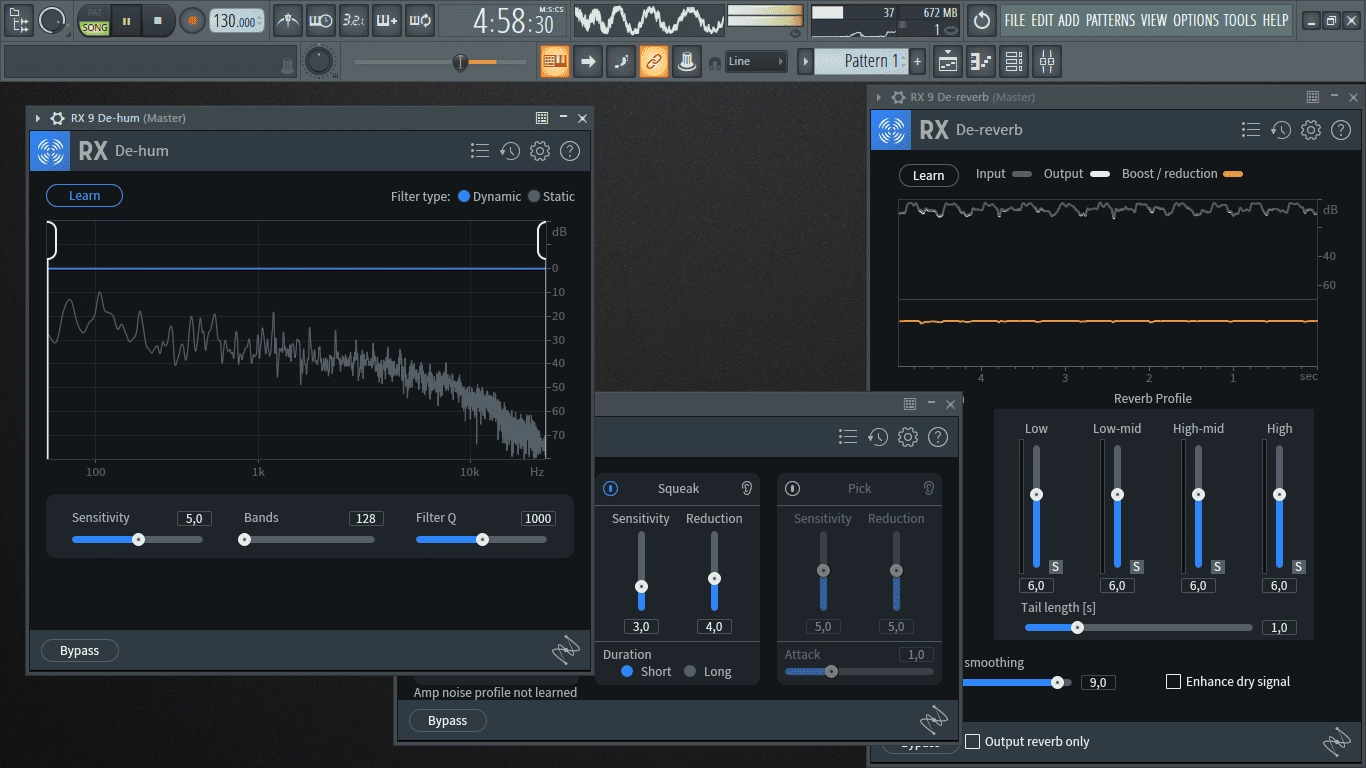
Task: Open the PATTERNS menu
Action: 1110,20
